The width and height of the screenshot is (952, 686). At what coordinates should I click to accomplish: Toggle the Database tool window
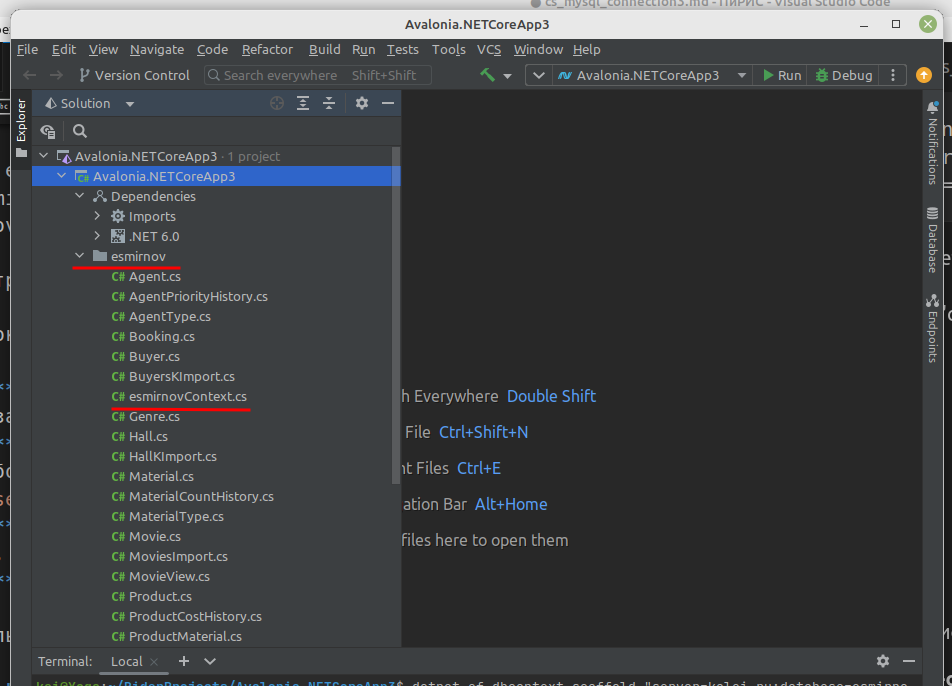coord(932,241)
